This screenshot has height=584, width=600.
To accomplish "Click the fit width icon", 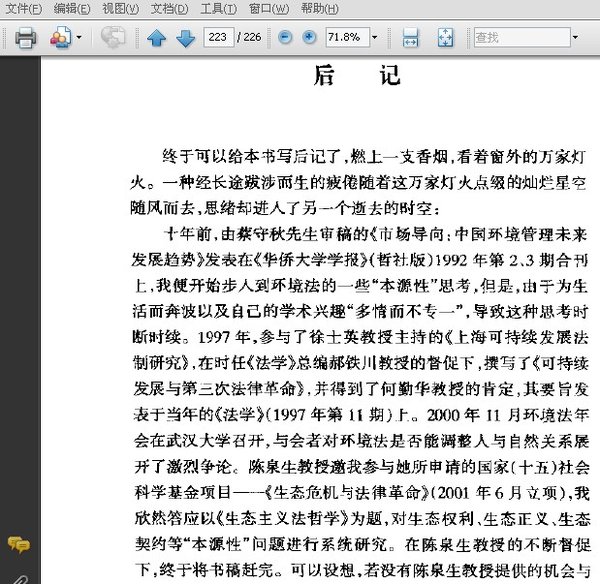I will coord(411,38).
